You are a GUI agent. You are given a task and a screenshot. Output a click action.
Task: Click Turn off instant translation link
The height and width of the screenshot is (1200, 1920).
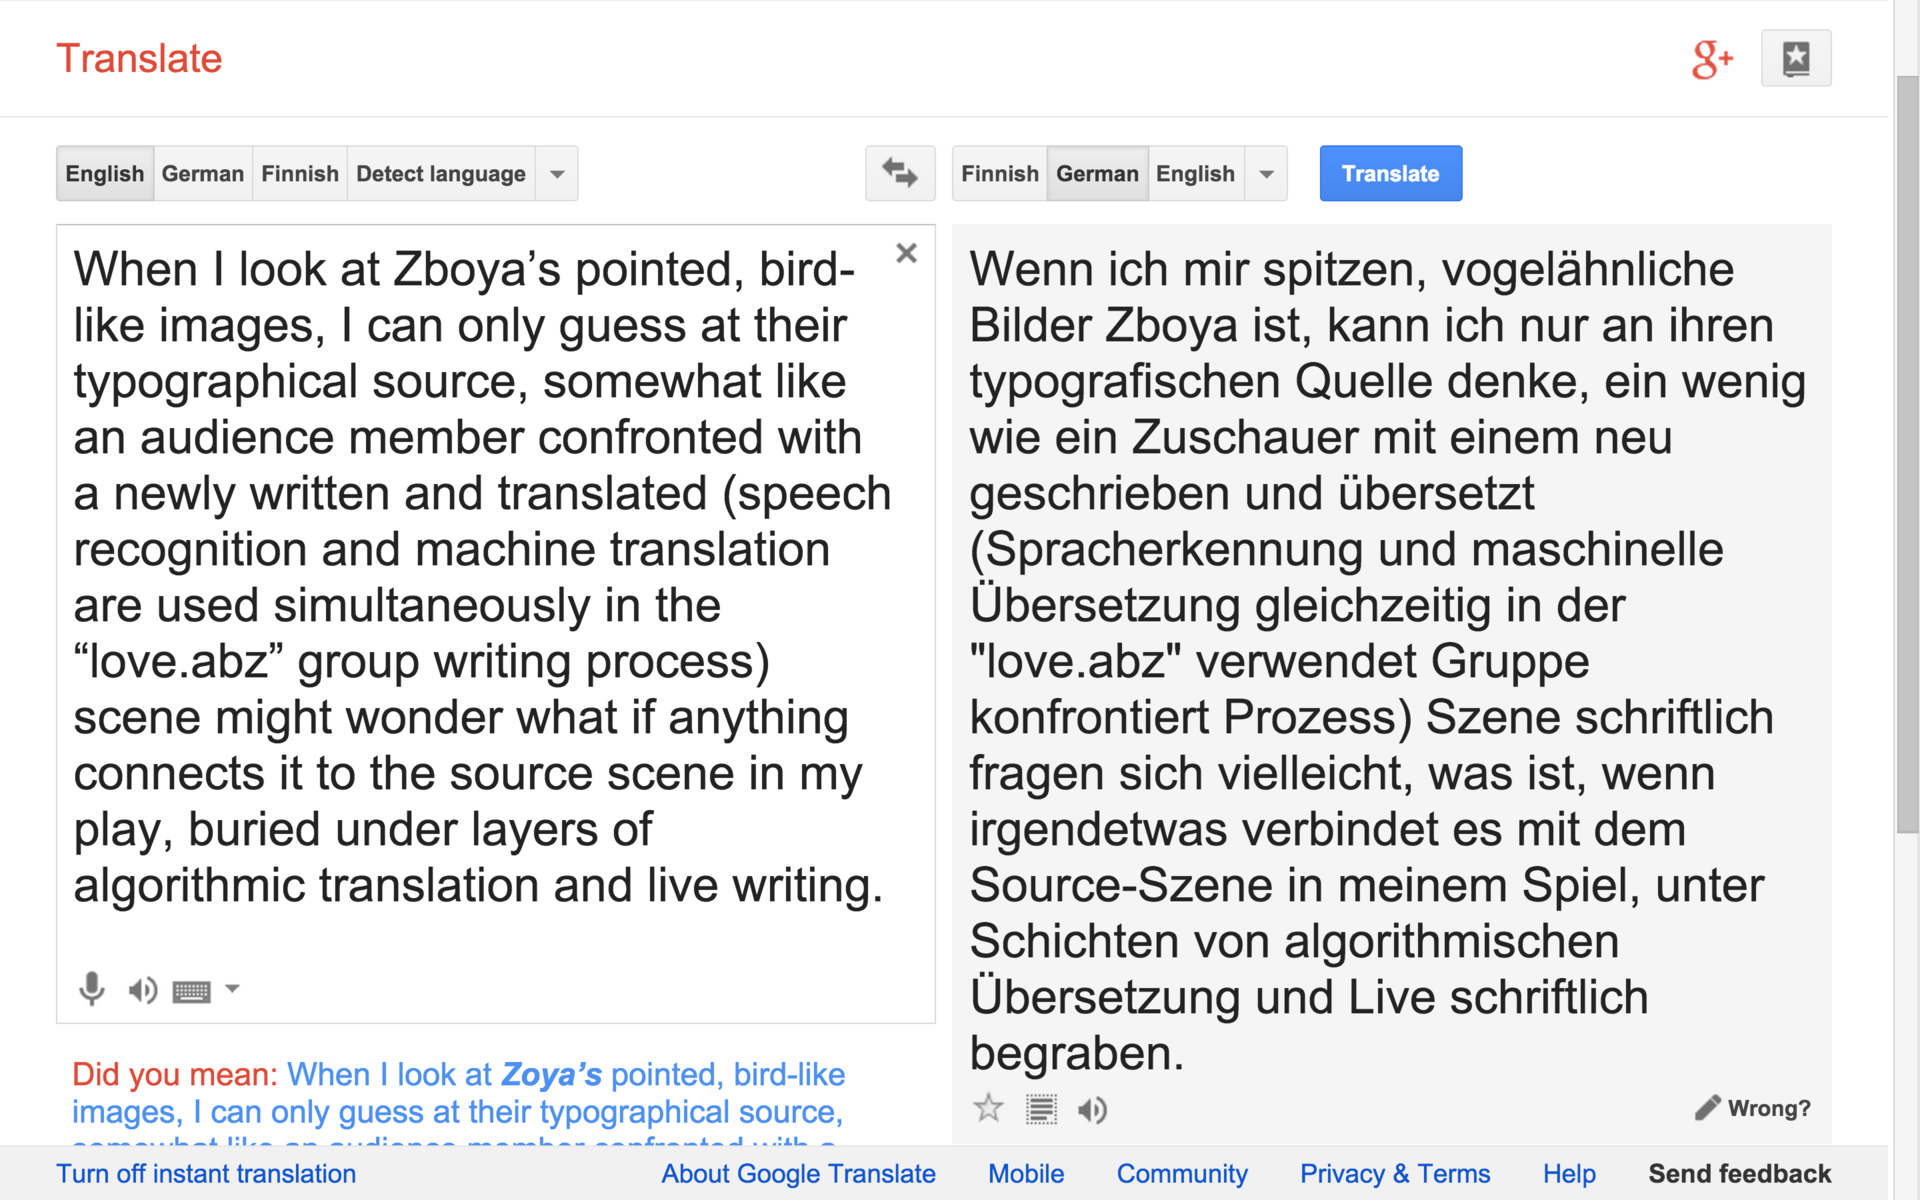206,1173
